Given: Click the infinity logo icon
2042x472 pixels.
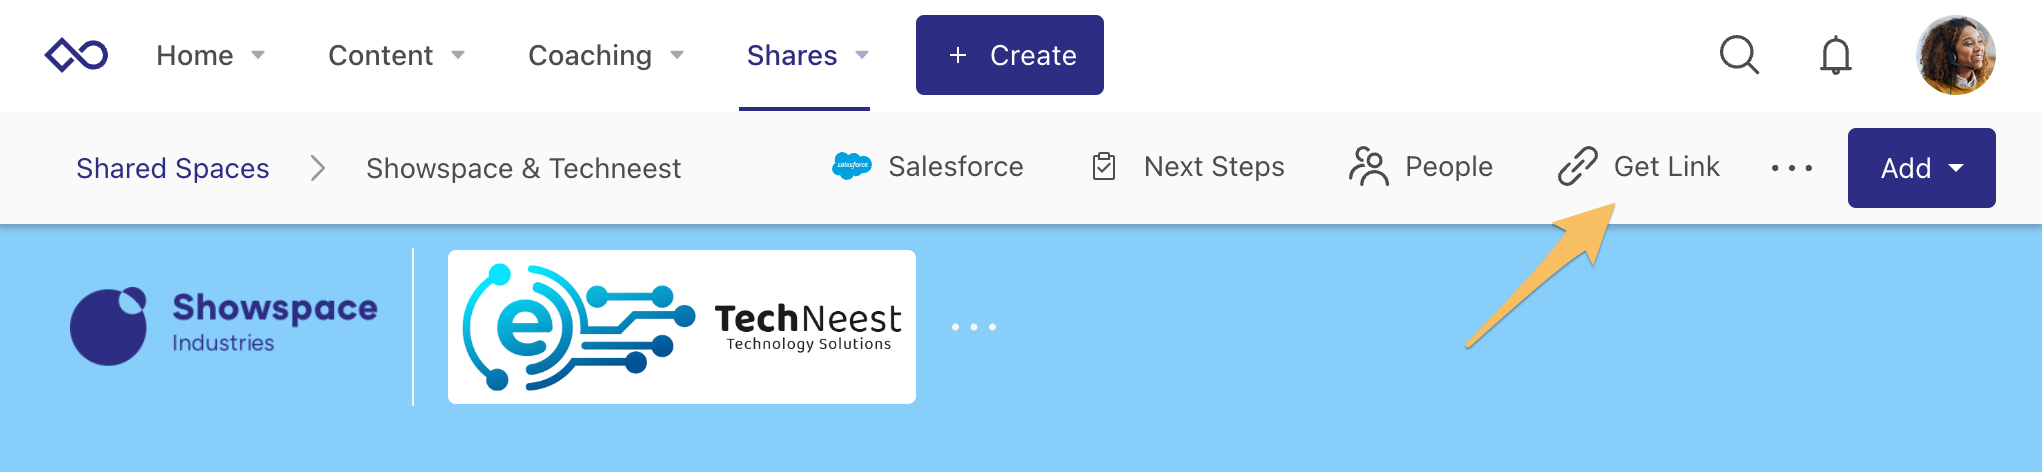Looking at the screenshot, I should pyautogui.click(x=76, y=55).
